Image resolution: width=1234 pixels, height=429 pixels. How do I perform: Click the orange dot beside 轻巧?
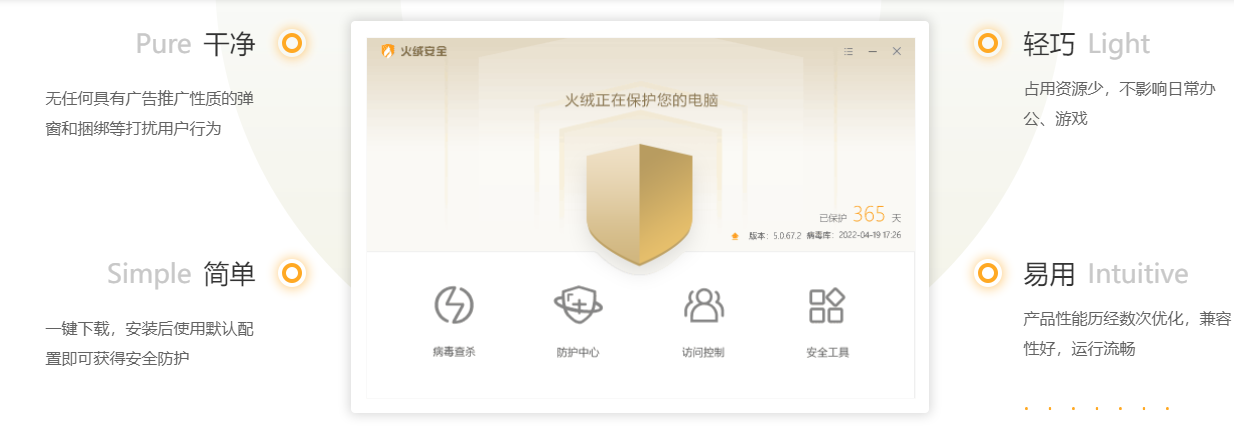(x=988, y=43)
